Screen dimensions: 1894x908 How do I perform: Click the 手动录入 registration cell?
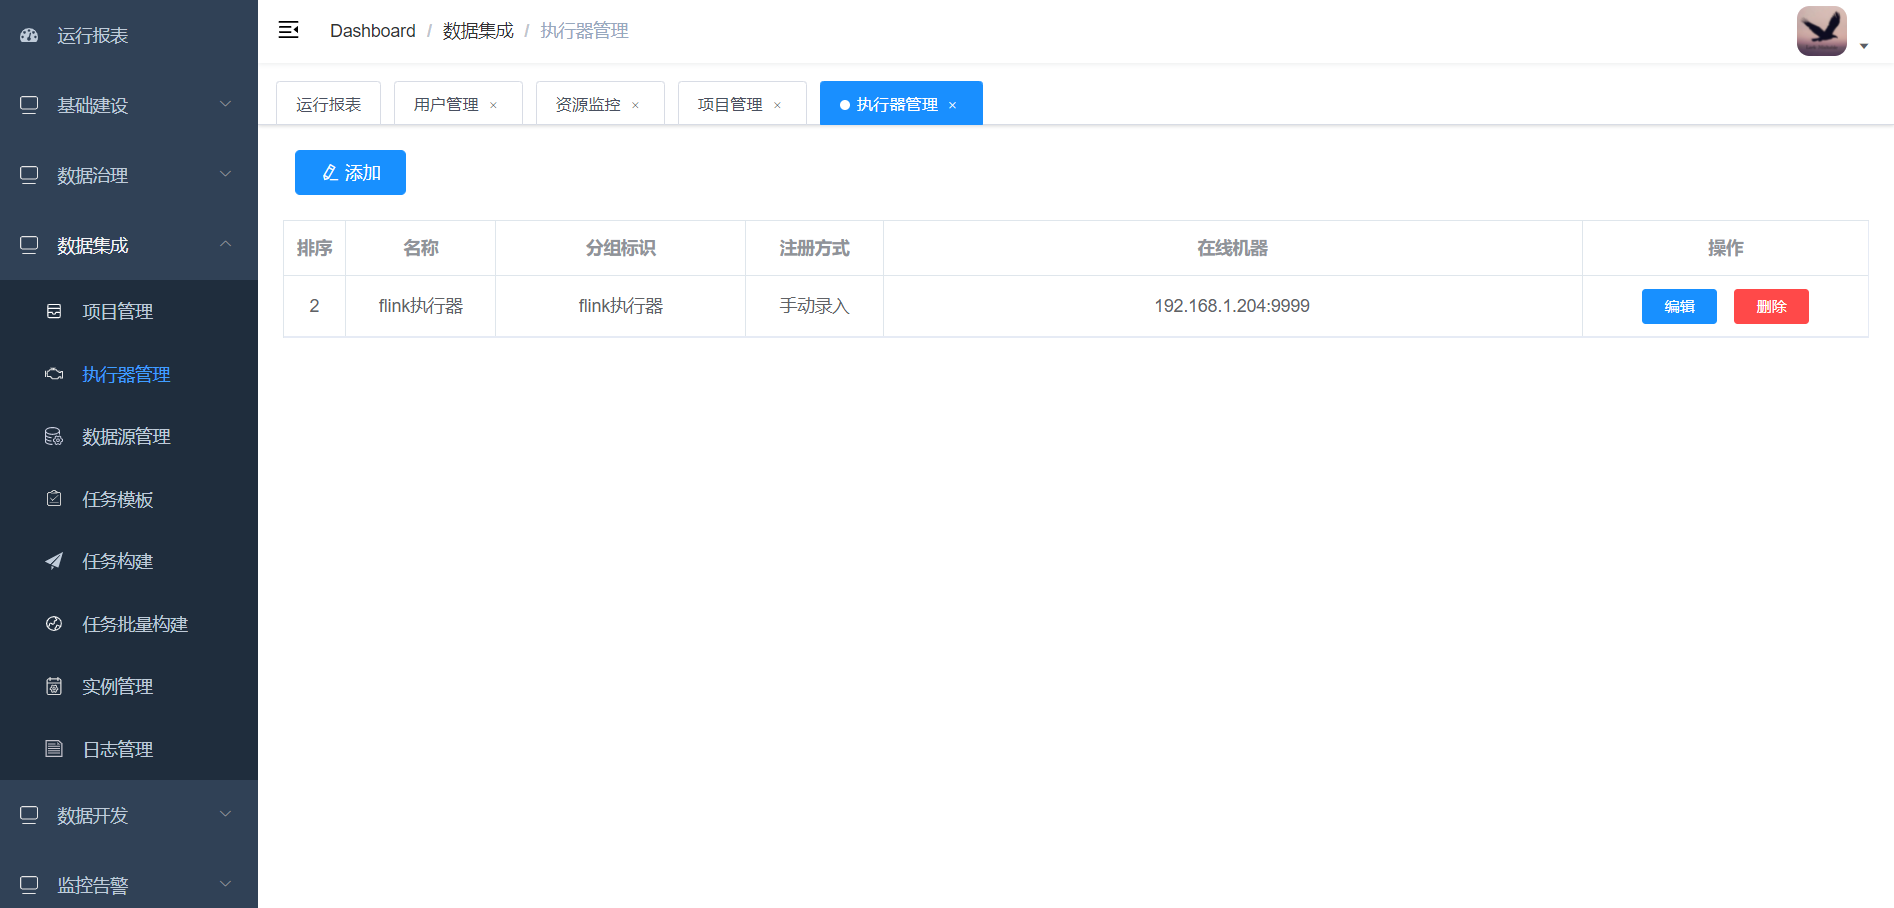coord(814,306)
